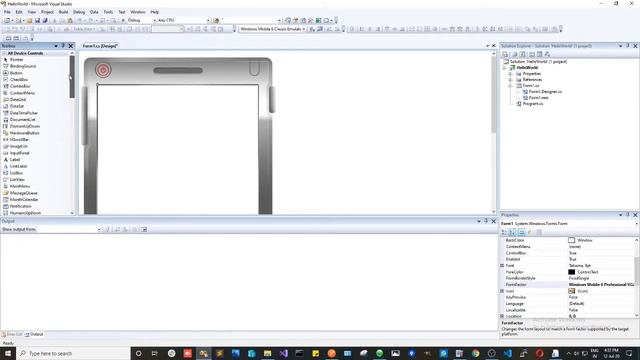Screen dimensions: 640x360
Task: Click the Connect to Device icon beside the emulator dropdown
Action: [312, 29]
